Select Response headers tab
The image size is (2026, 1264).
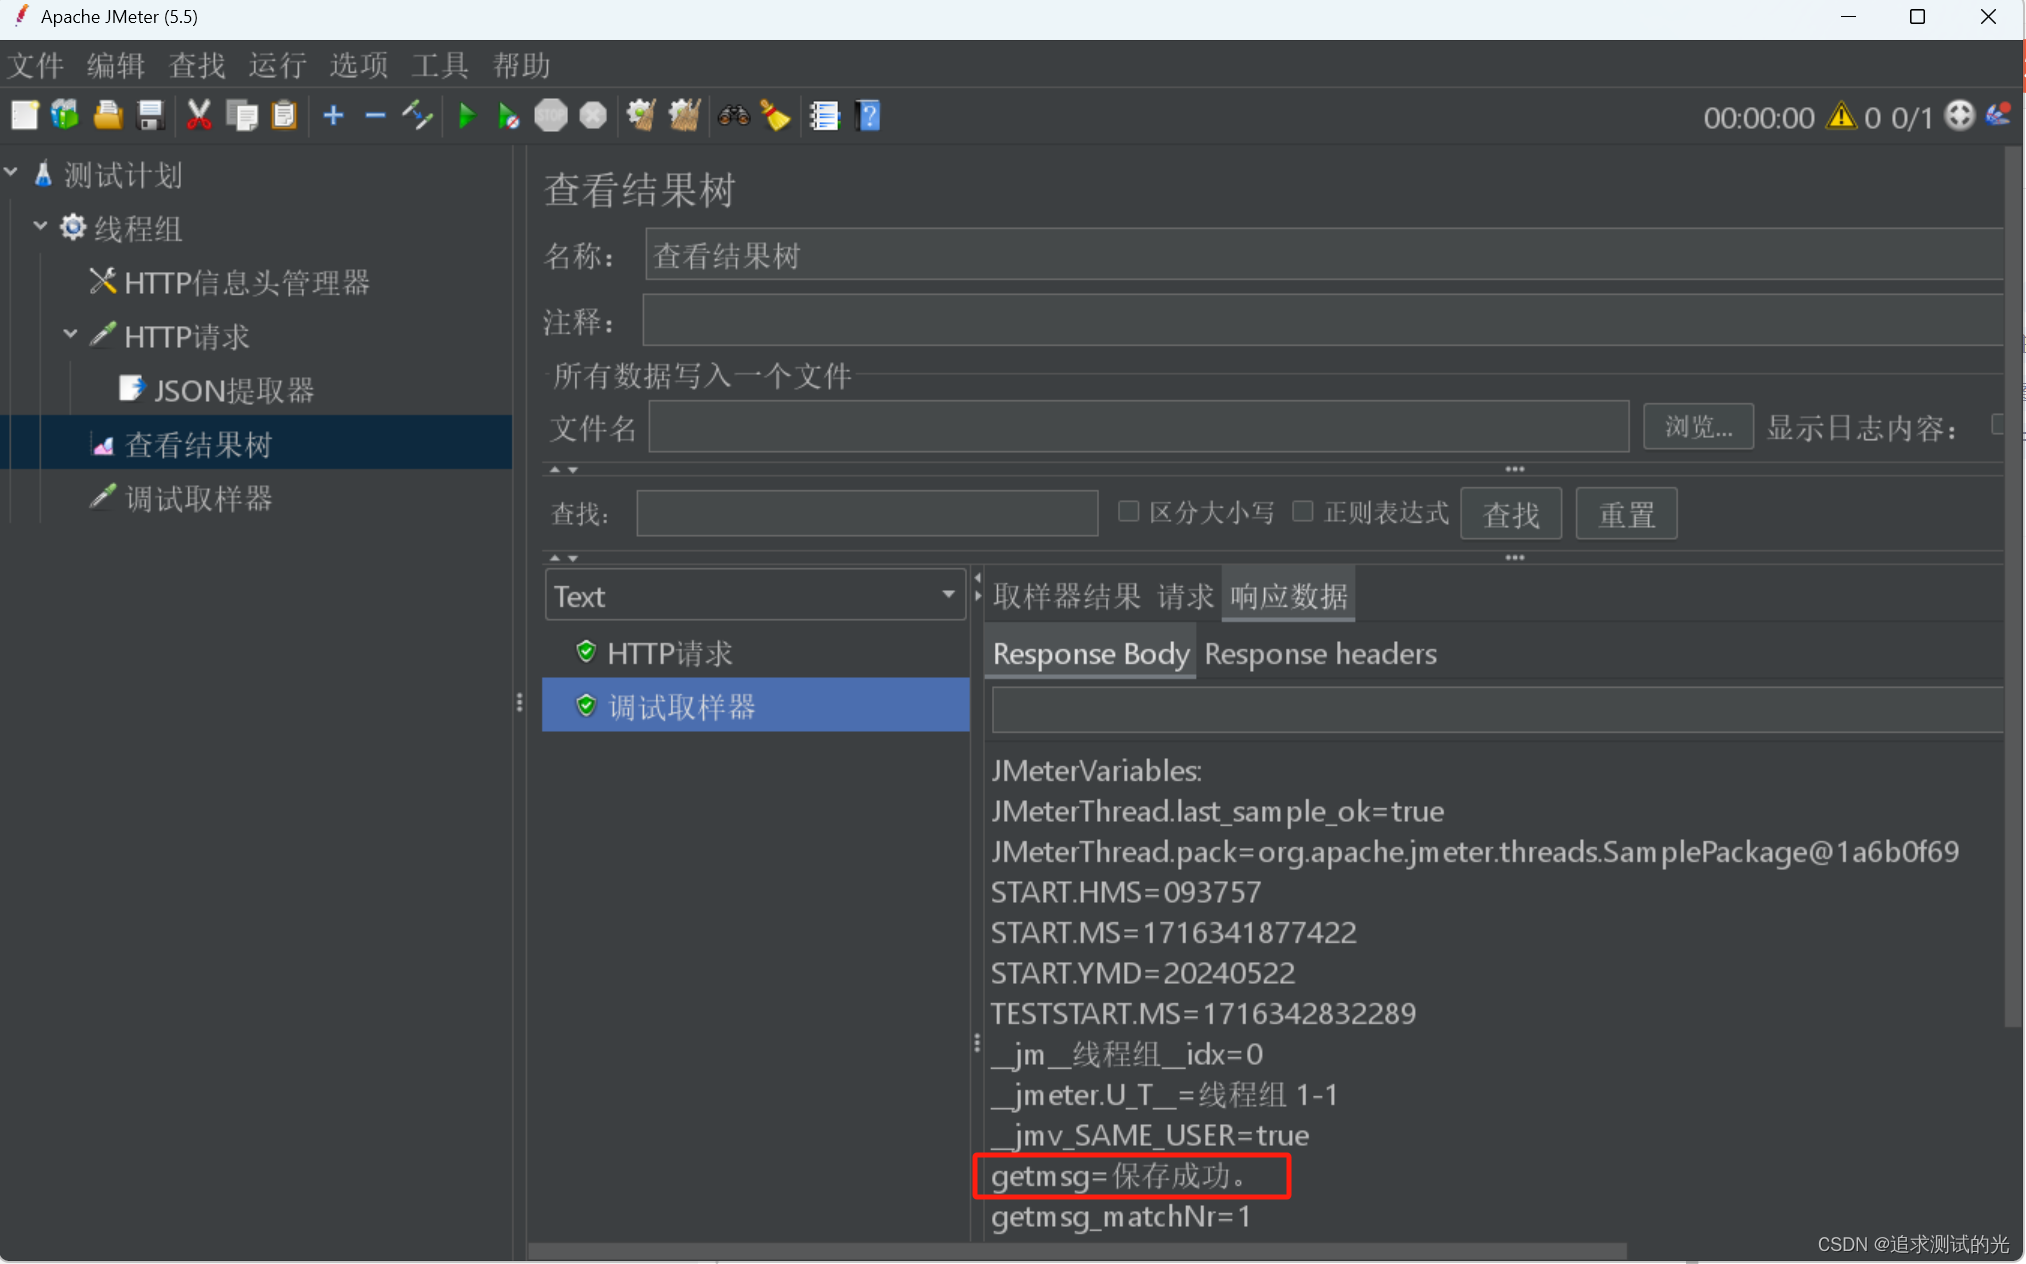pyautogui.click(x=1317, y=652)
